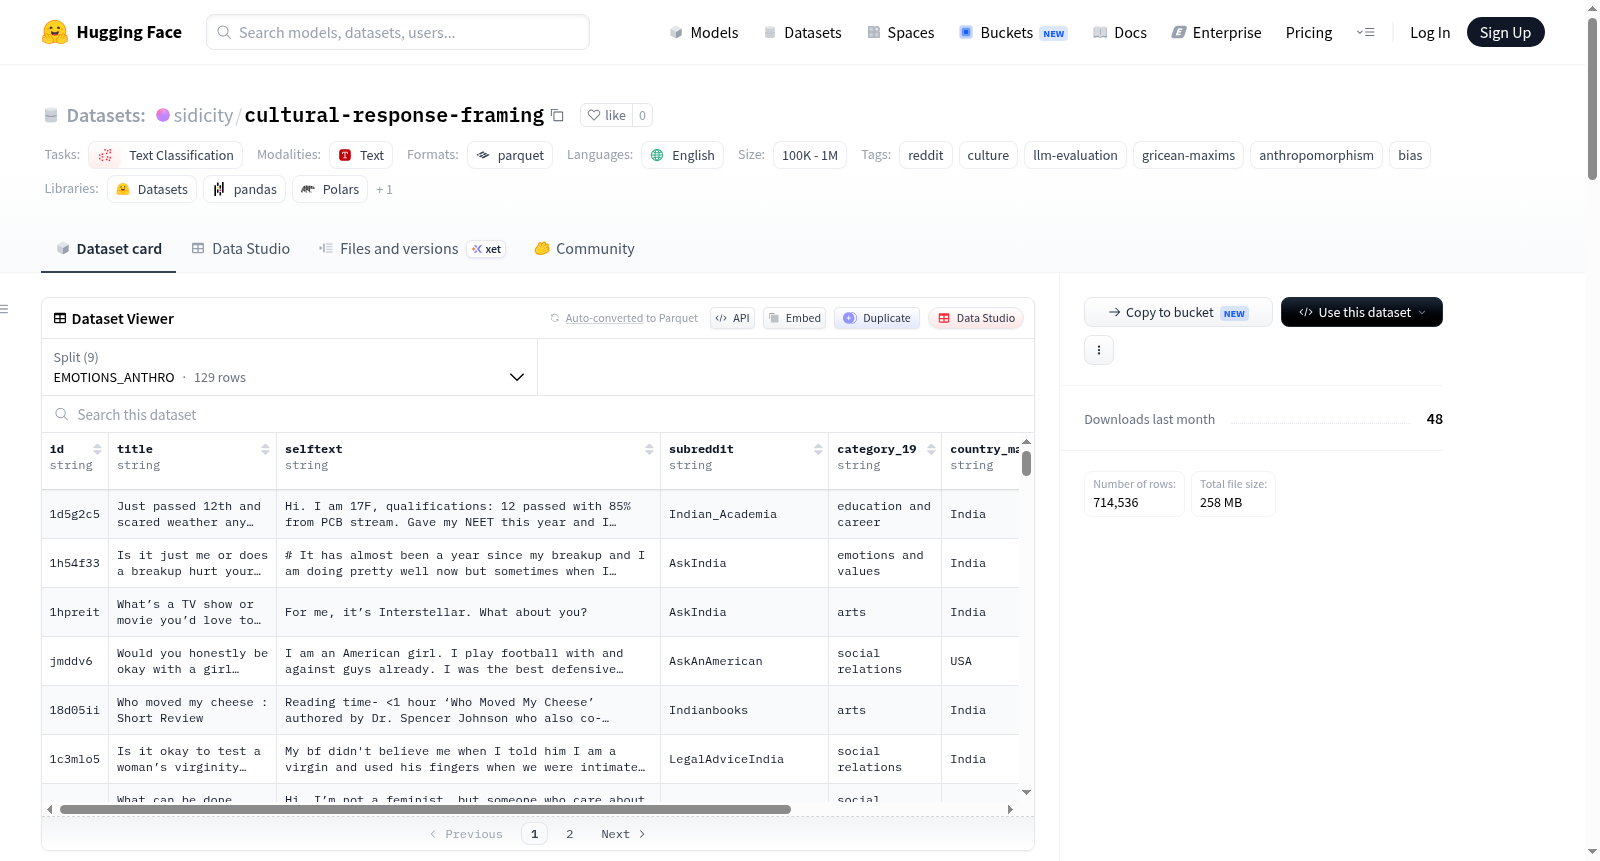Image resolution: width=1600 pixels, height=861 pixels.
Task: Click the llm-evaluation tag
Action: click(x=1075, y=155)
